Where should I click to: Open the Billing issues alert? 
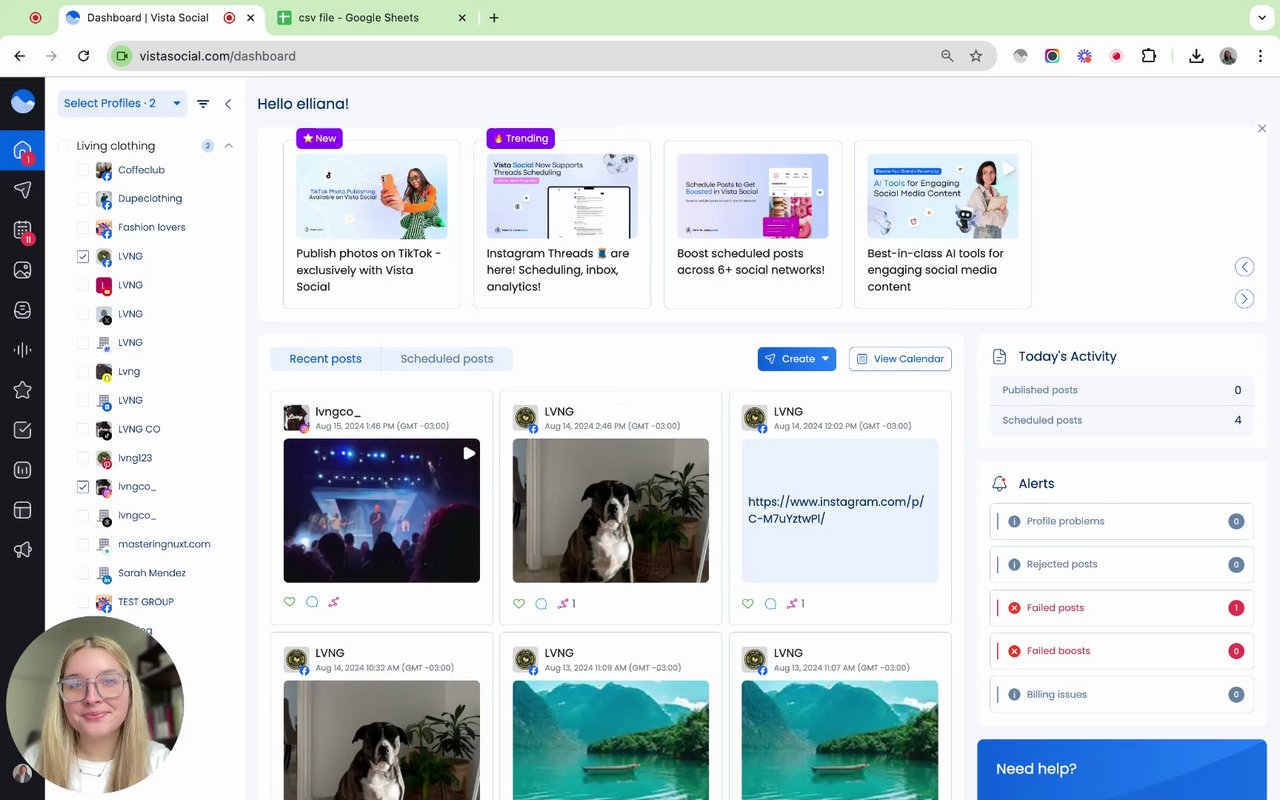tap(1121, 695)
